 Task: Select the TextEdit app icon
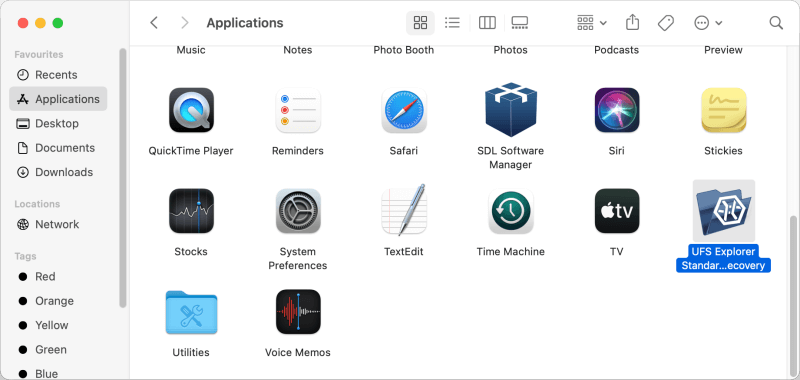404,210
